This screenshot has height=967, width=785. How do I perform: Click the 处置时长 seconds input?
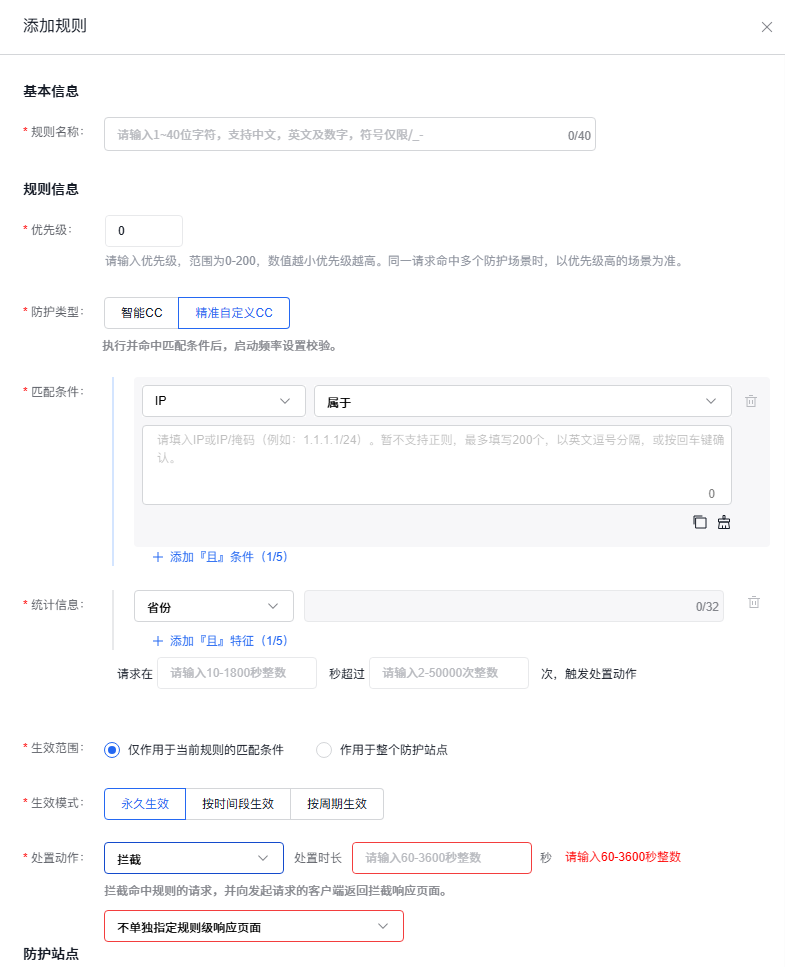click(442, 858)
